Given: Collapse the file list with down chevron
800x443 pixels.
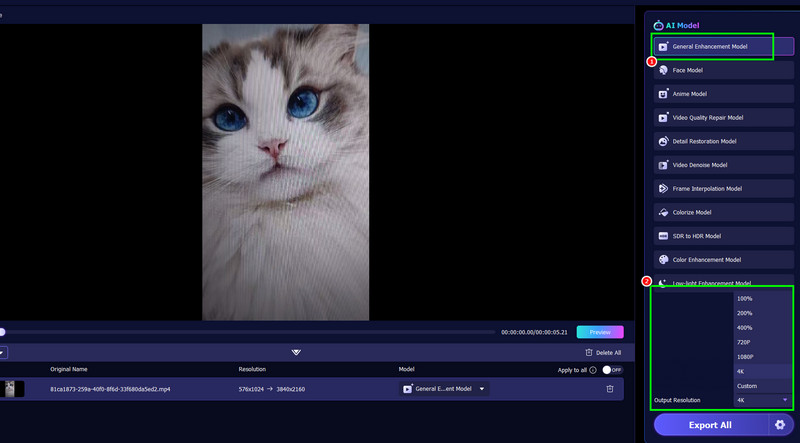Looking at the screenshot, I should [296, 353].
